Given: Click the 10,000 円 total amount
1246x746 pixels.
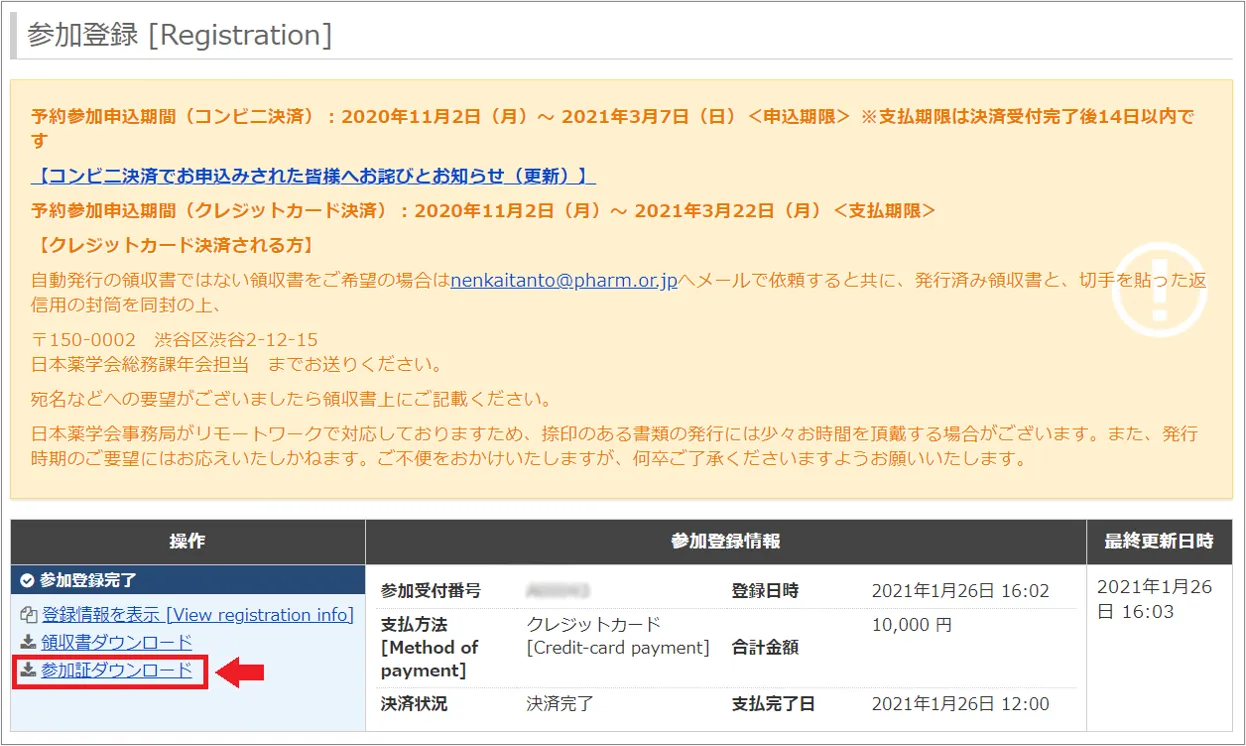Looking at the screenshot, I should pyautogui.click(x=912, y=625).
